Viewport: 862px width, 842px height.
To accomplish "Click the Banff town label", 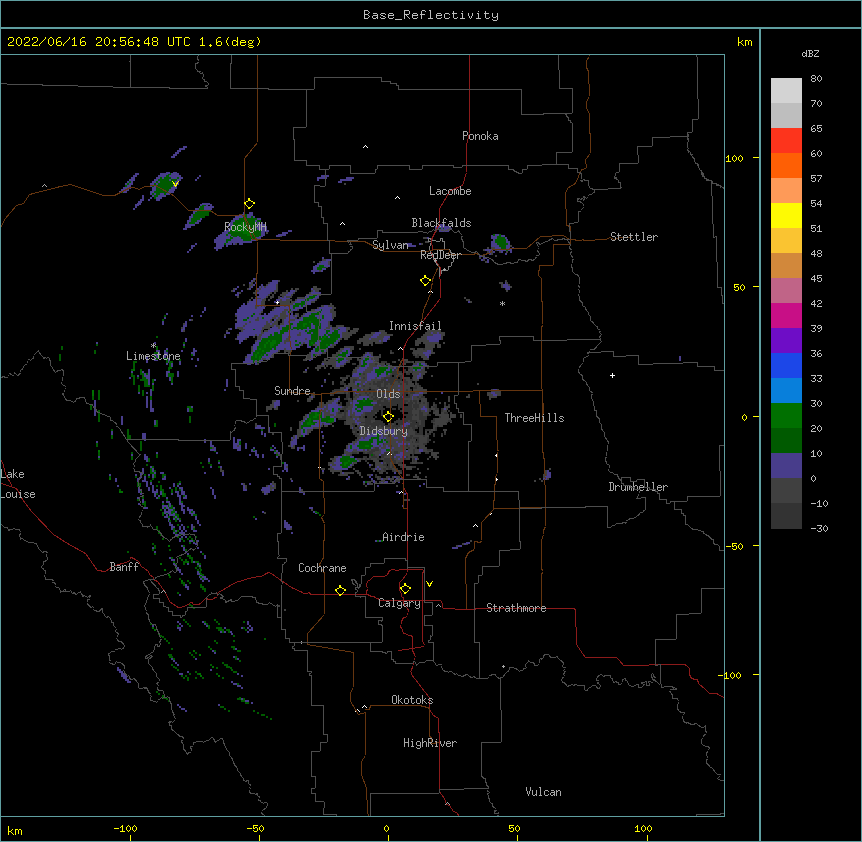I will [x=124, y=567].
